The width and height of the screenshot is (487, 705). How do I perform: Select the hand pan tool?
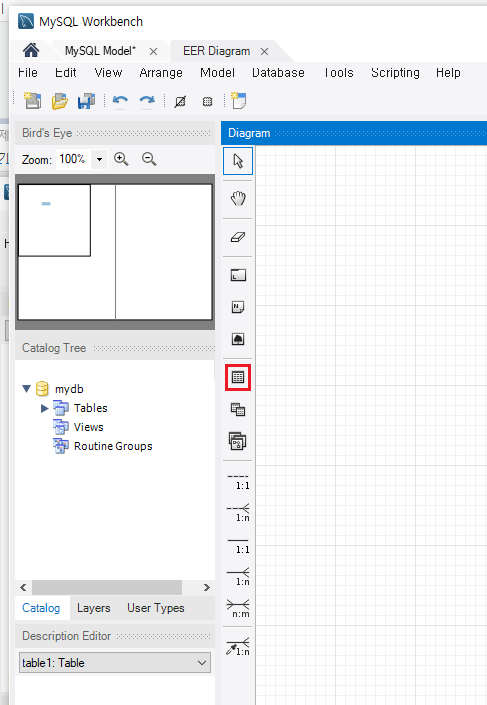pos(238,198)
